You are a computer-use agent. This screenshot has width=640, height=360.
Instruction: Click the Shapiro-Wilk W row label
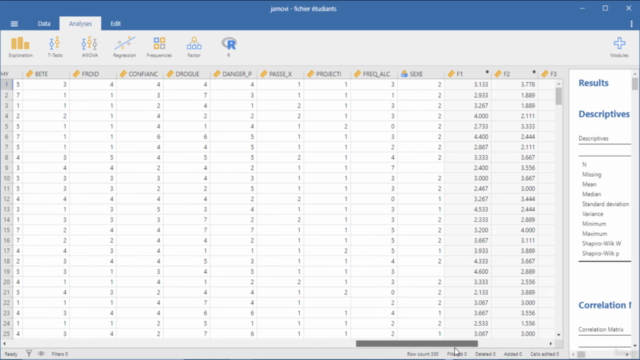coord(602,243)
